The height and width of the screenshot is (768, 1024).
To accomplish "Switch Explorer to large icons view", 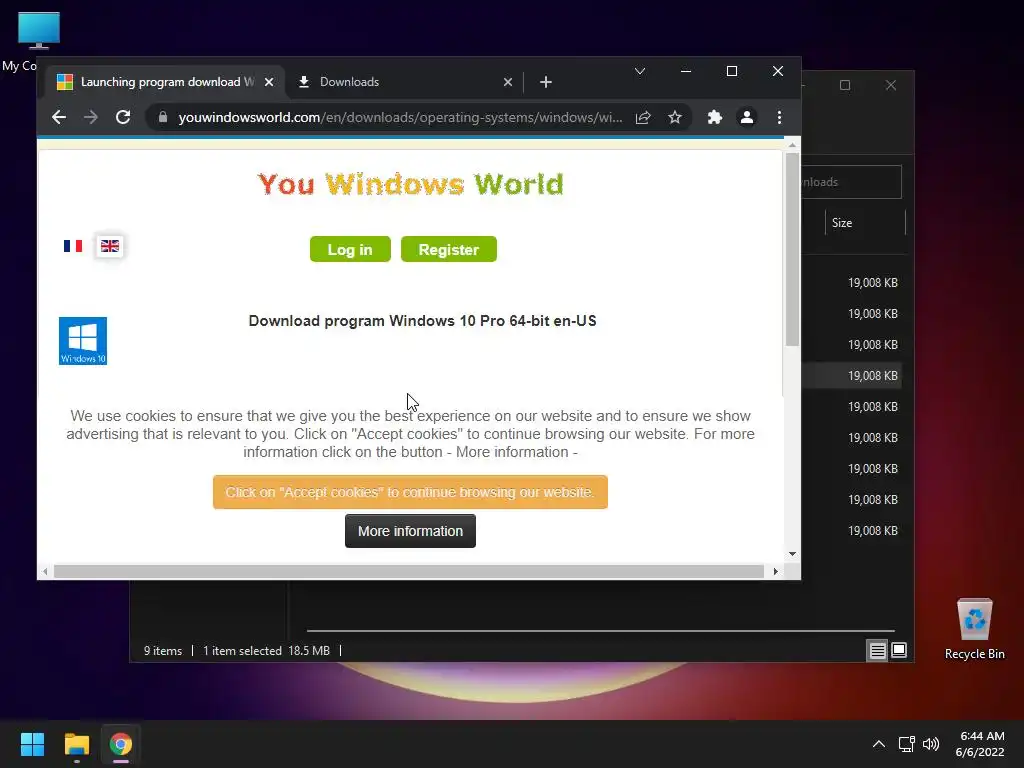I will click(899, 650).
